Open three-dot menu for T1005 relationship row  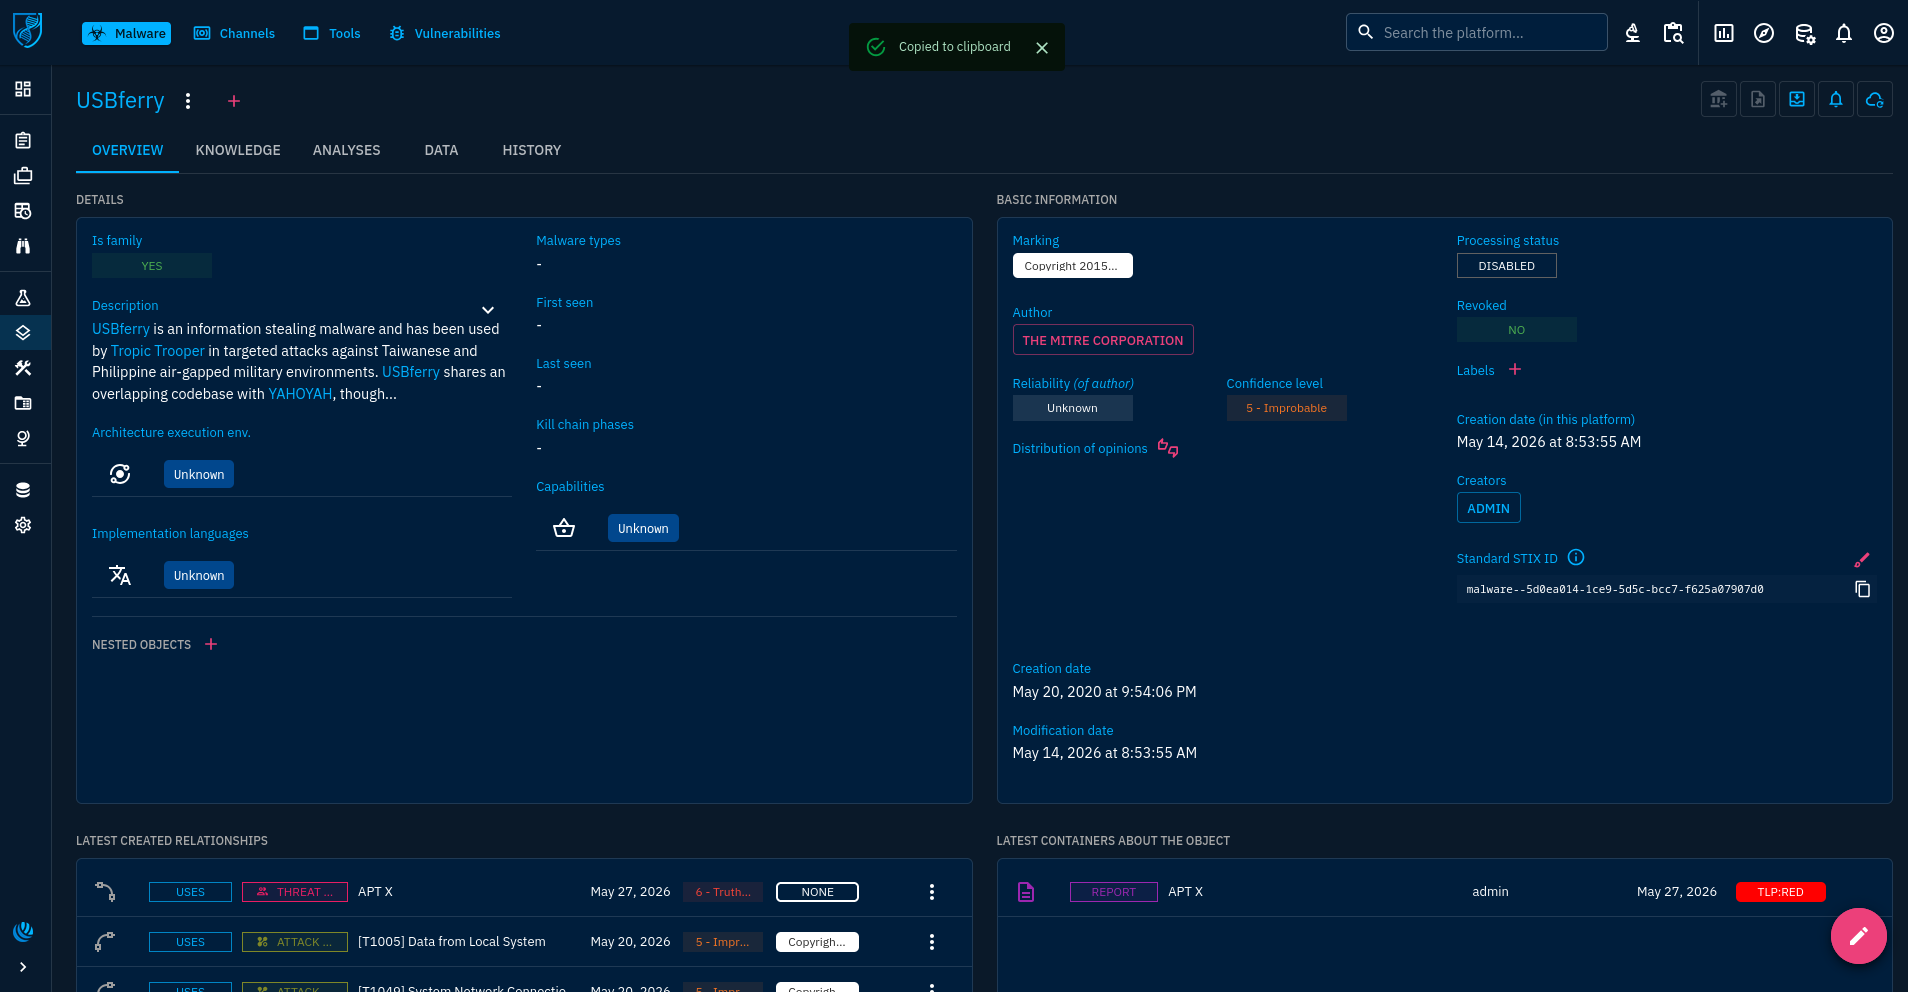click(x=932, y=942)
